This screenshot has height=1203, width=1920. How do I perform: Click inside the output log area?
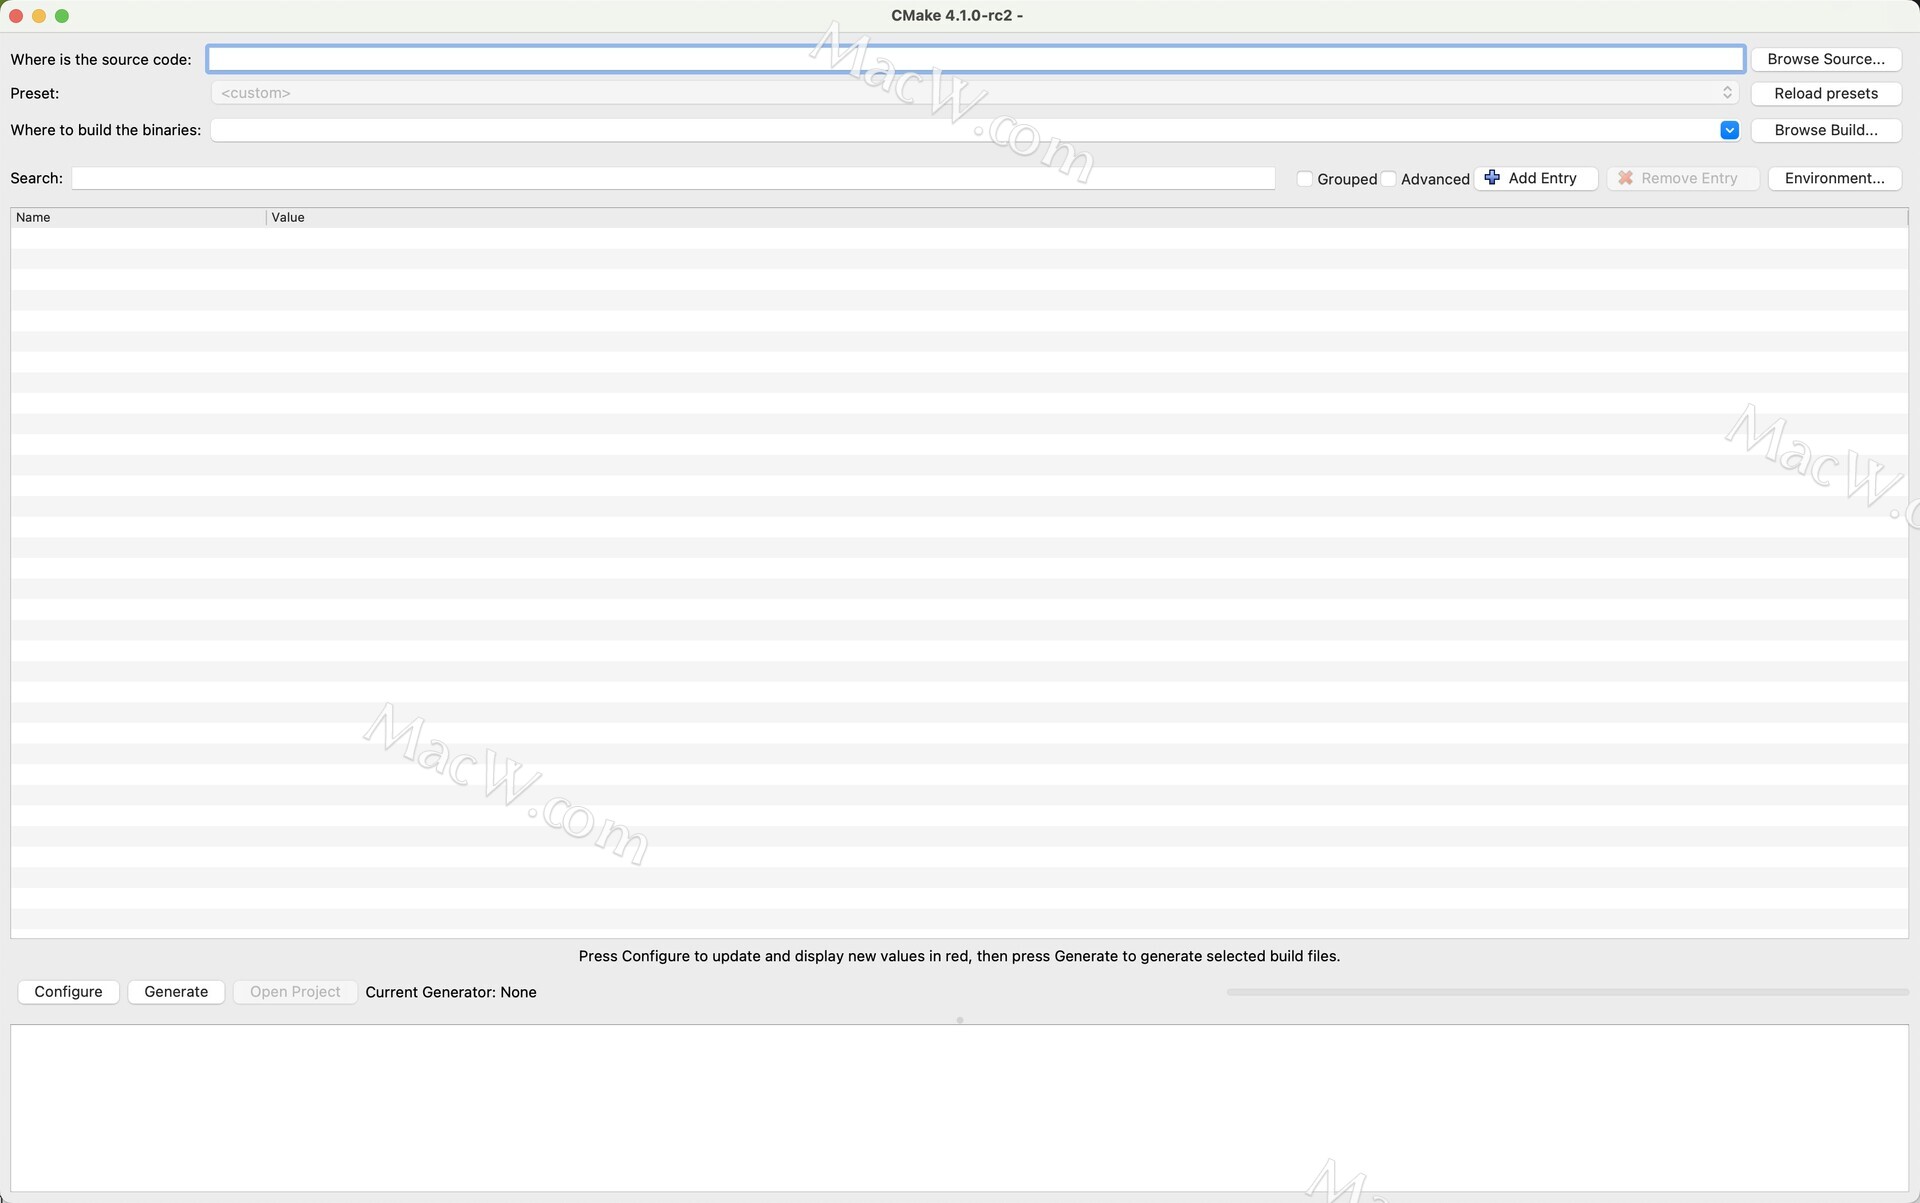point(959,1107)
